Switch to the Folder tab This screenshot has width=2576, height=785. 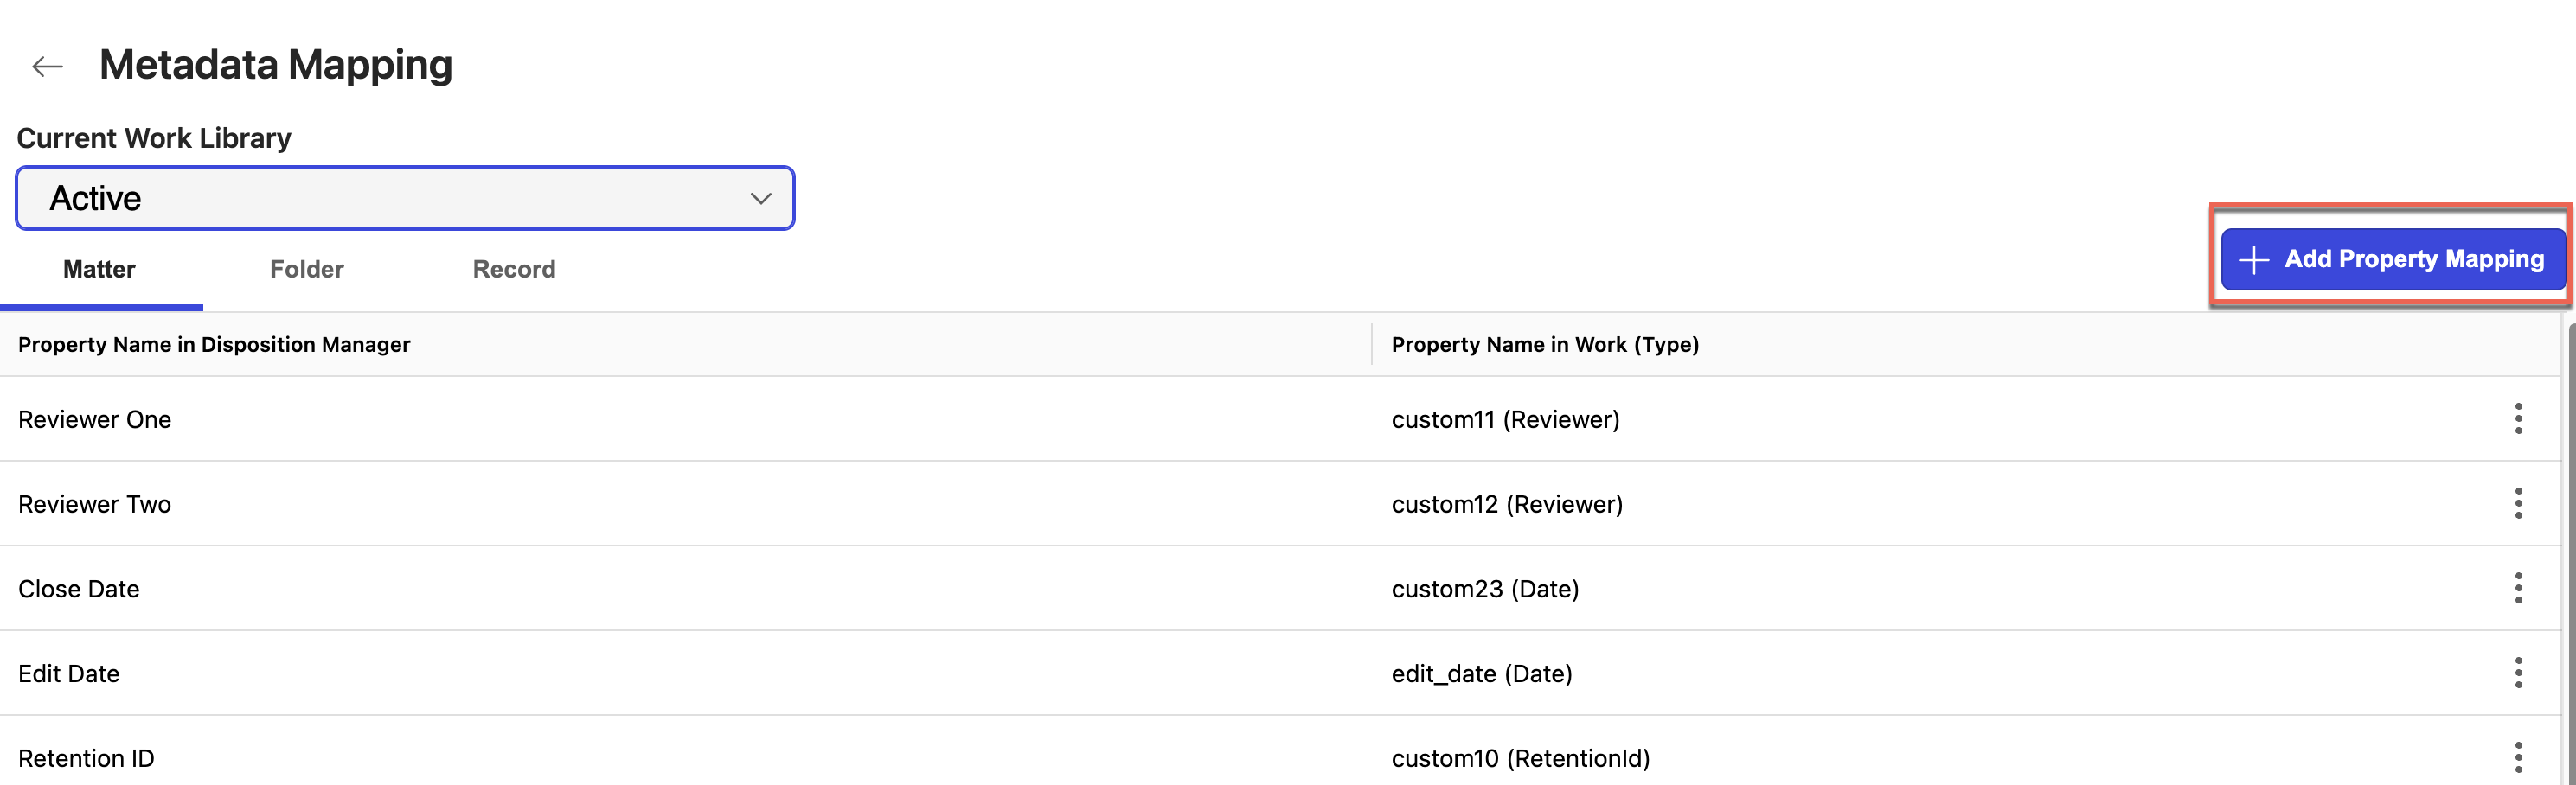(306, 270)
